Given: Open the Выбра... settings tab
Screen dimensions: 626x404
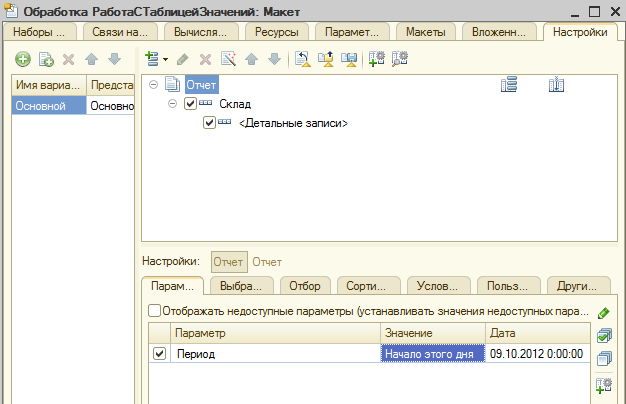Looking at the screenshot, I should (x=241, y=286).
